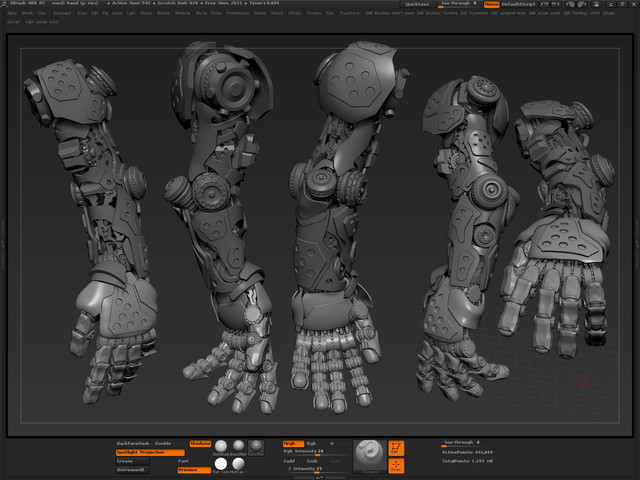The height and width of the screenshot is (480, 640).
Task: Turn on BackFaceMask
Action: tap(132, 443)
